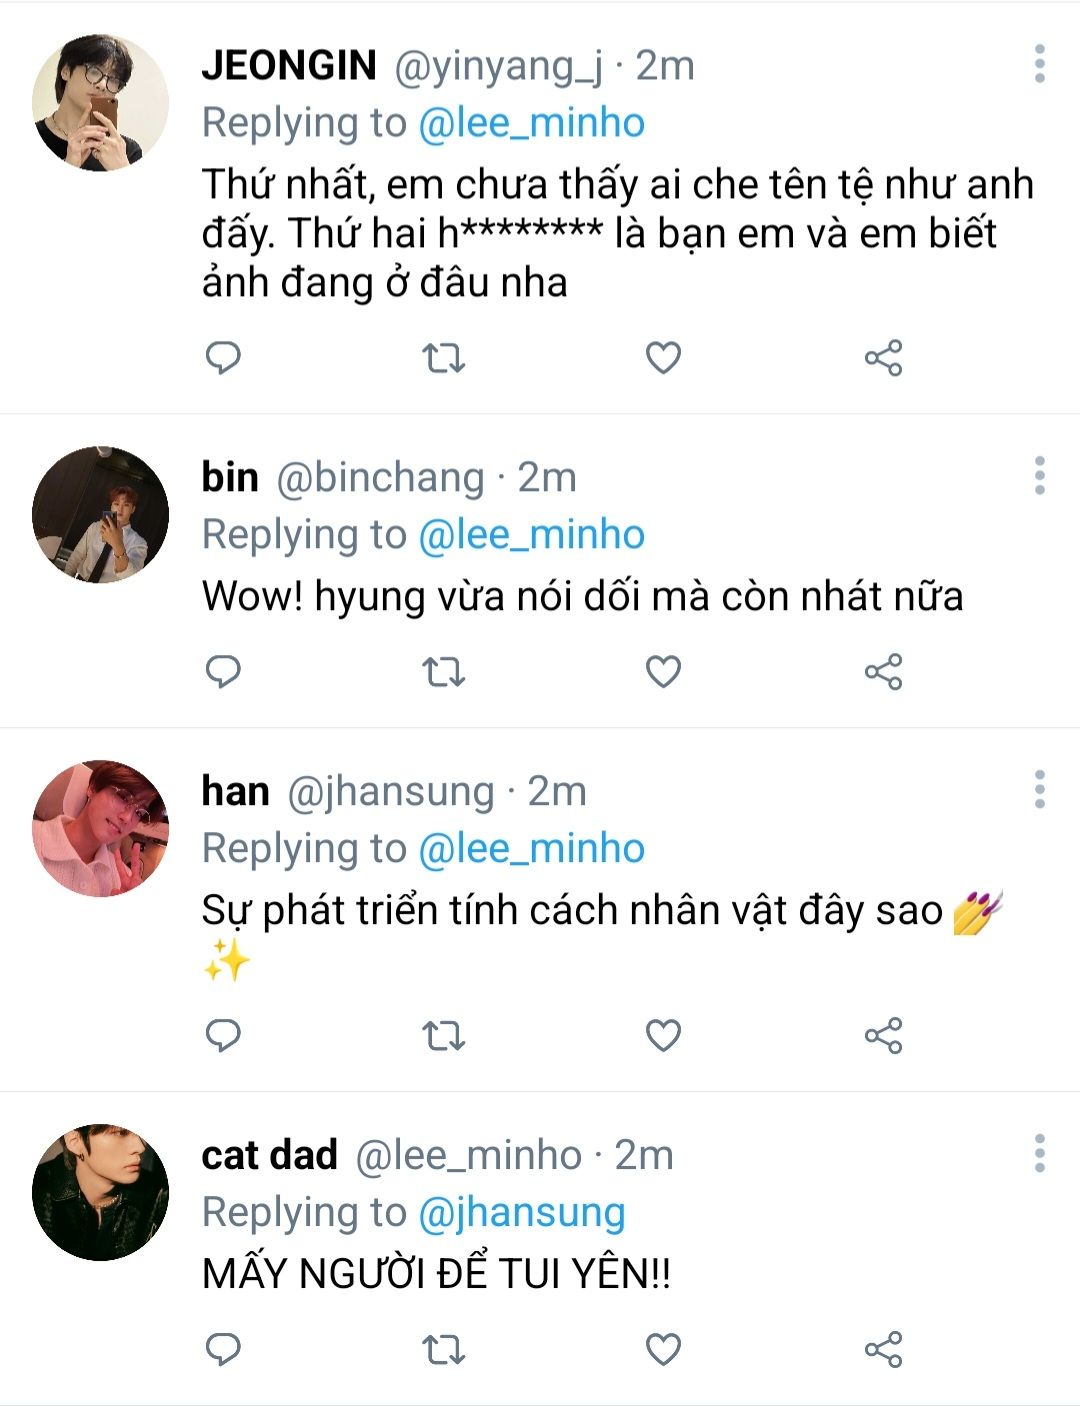Reply to cat dad's tweet

click(x=223, y=1349)
